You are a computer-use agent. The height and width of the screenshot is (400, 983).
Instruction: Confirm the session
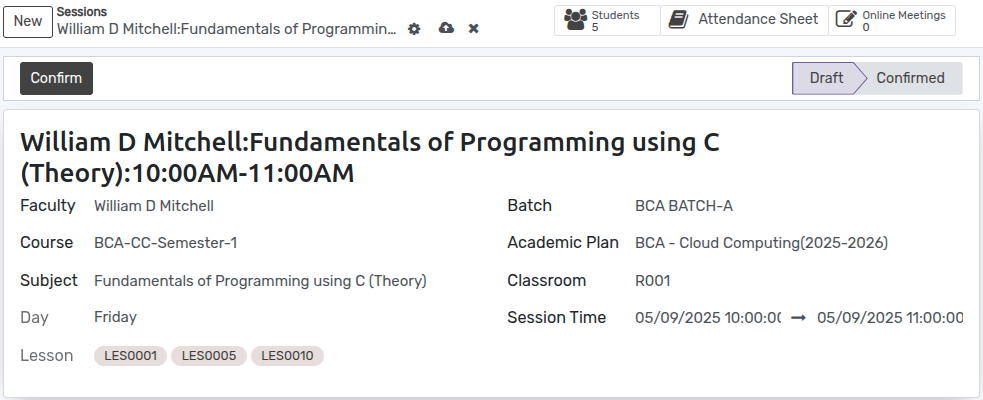(x=56, y=78)
